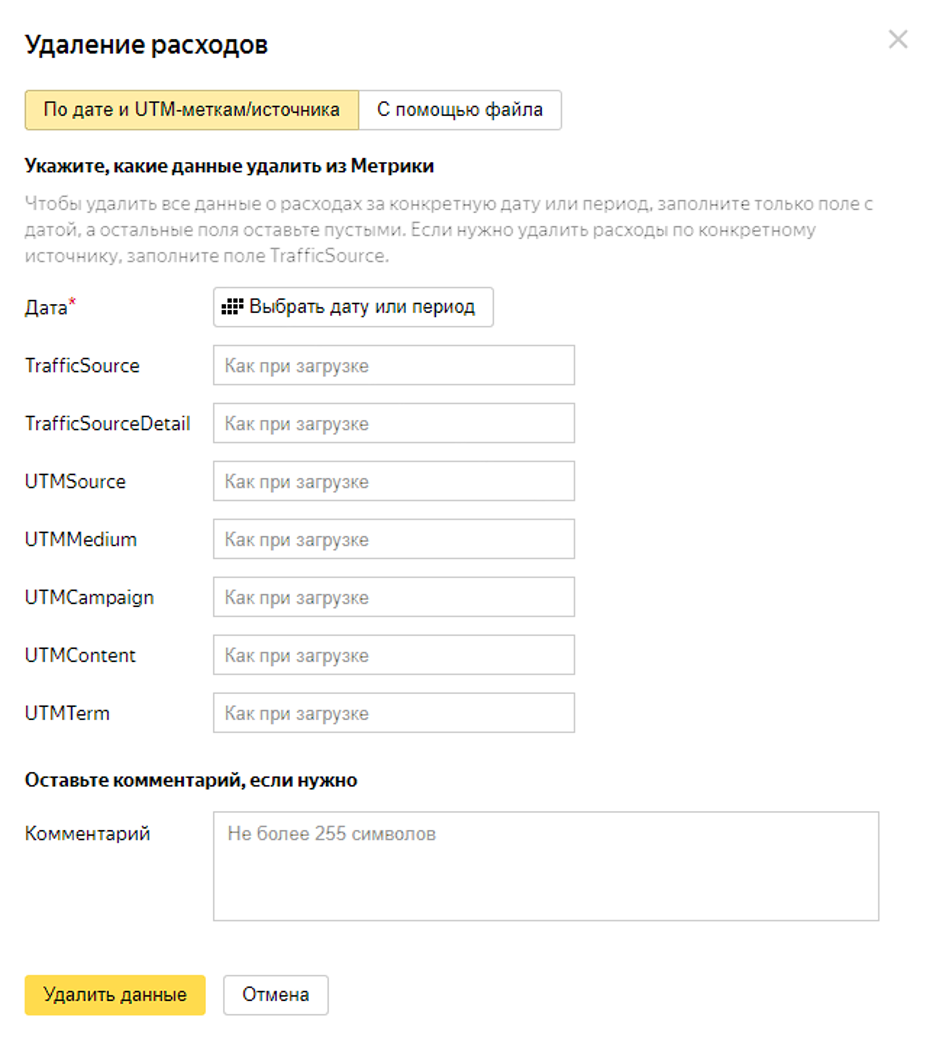The image size is (936, 1044).
Task: Activate the UTMContent input field
Action: 394,656
